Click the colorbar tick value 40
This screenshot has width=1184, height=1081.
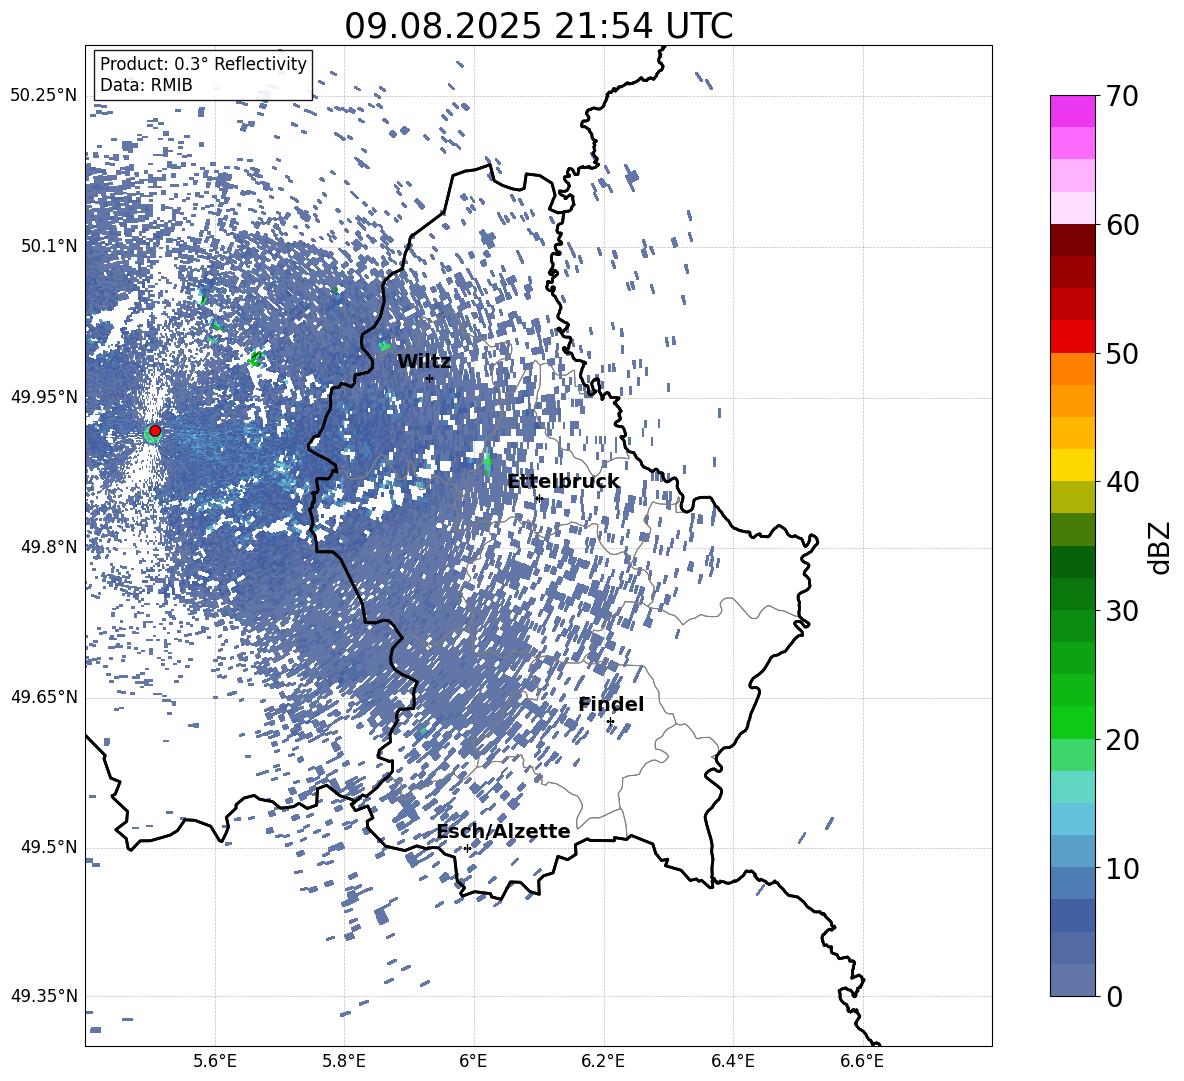pos(1122,482)
